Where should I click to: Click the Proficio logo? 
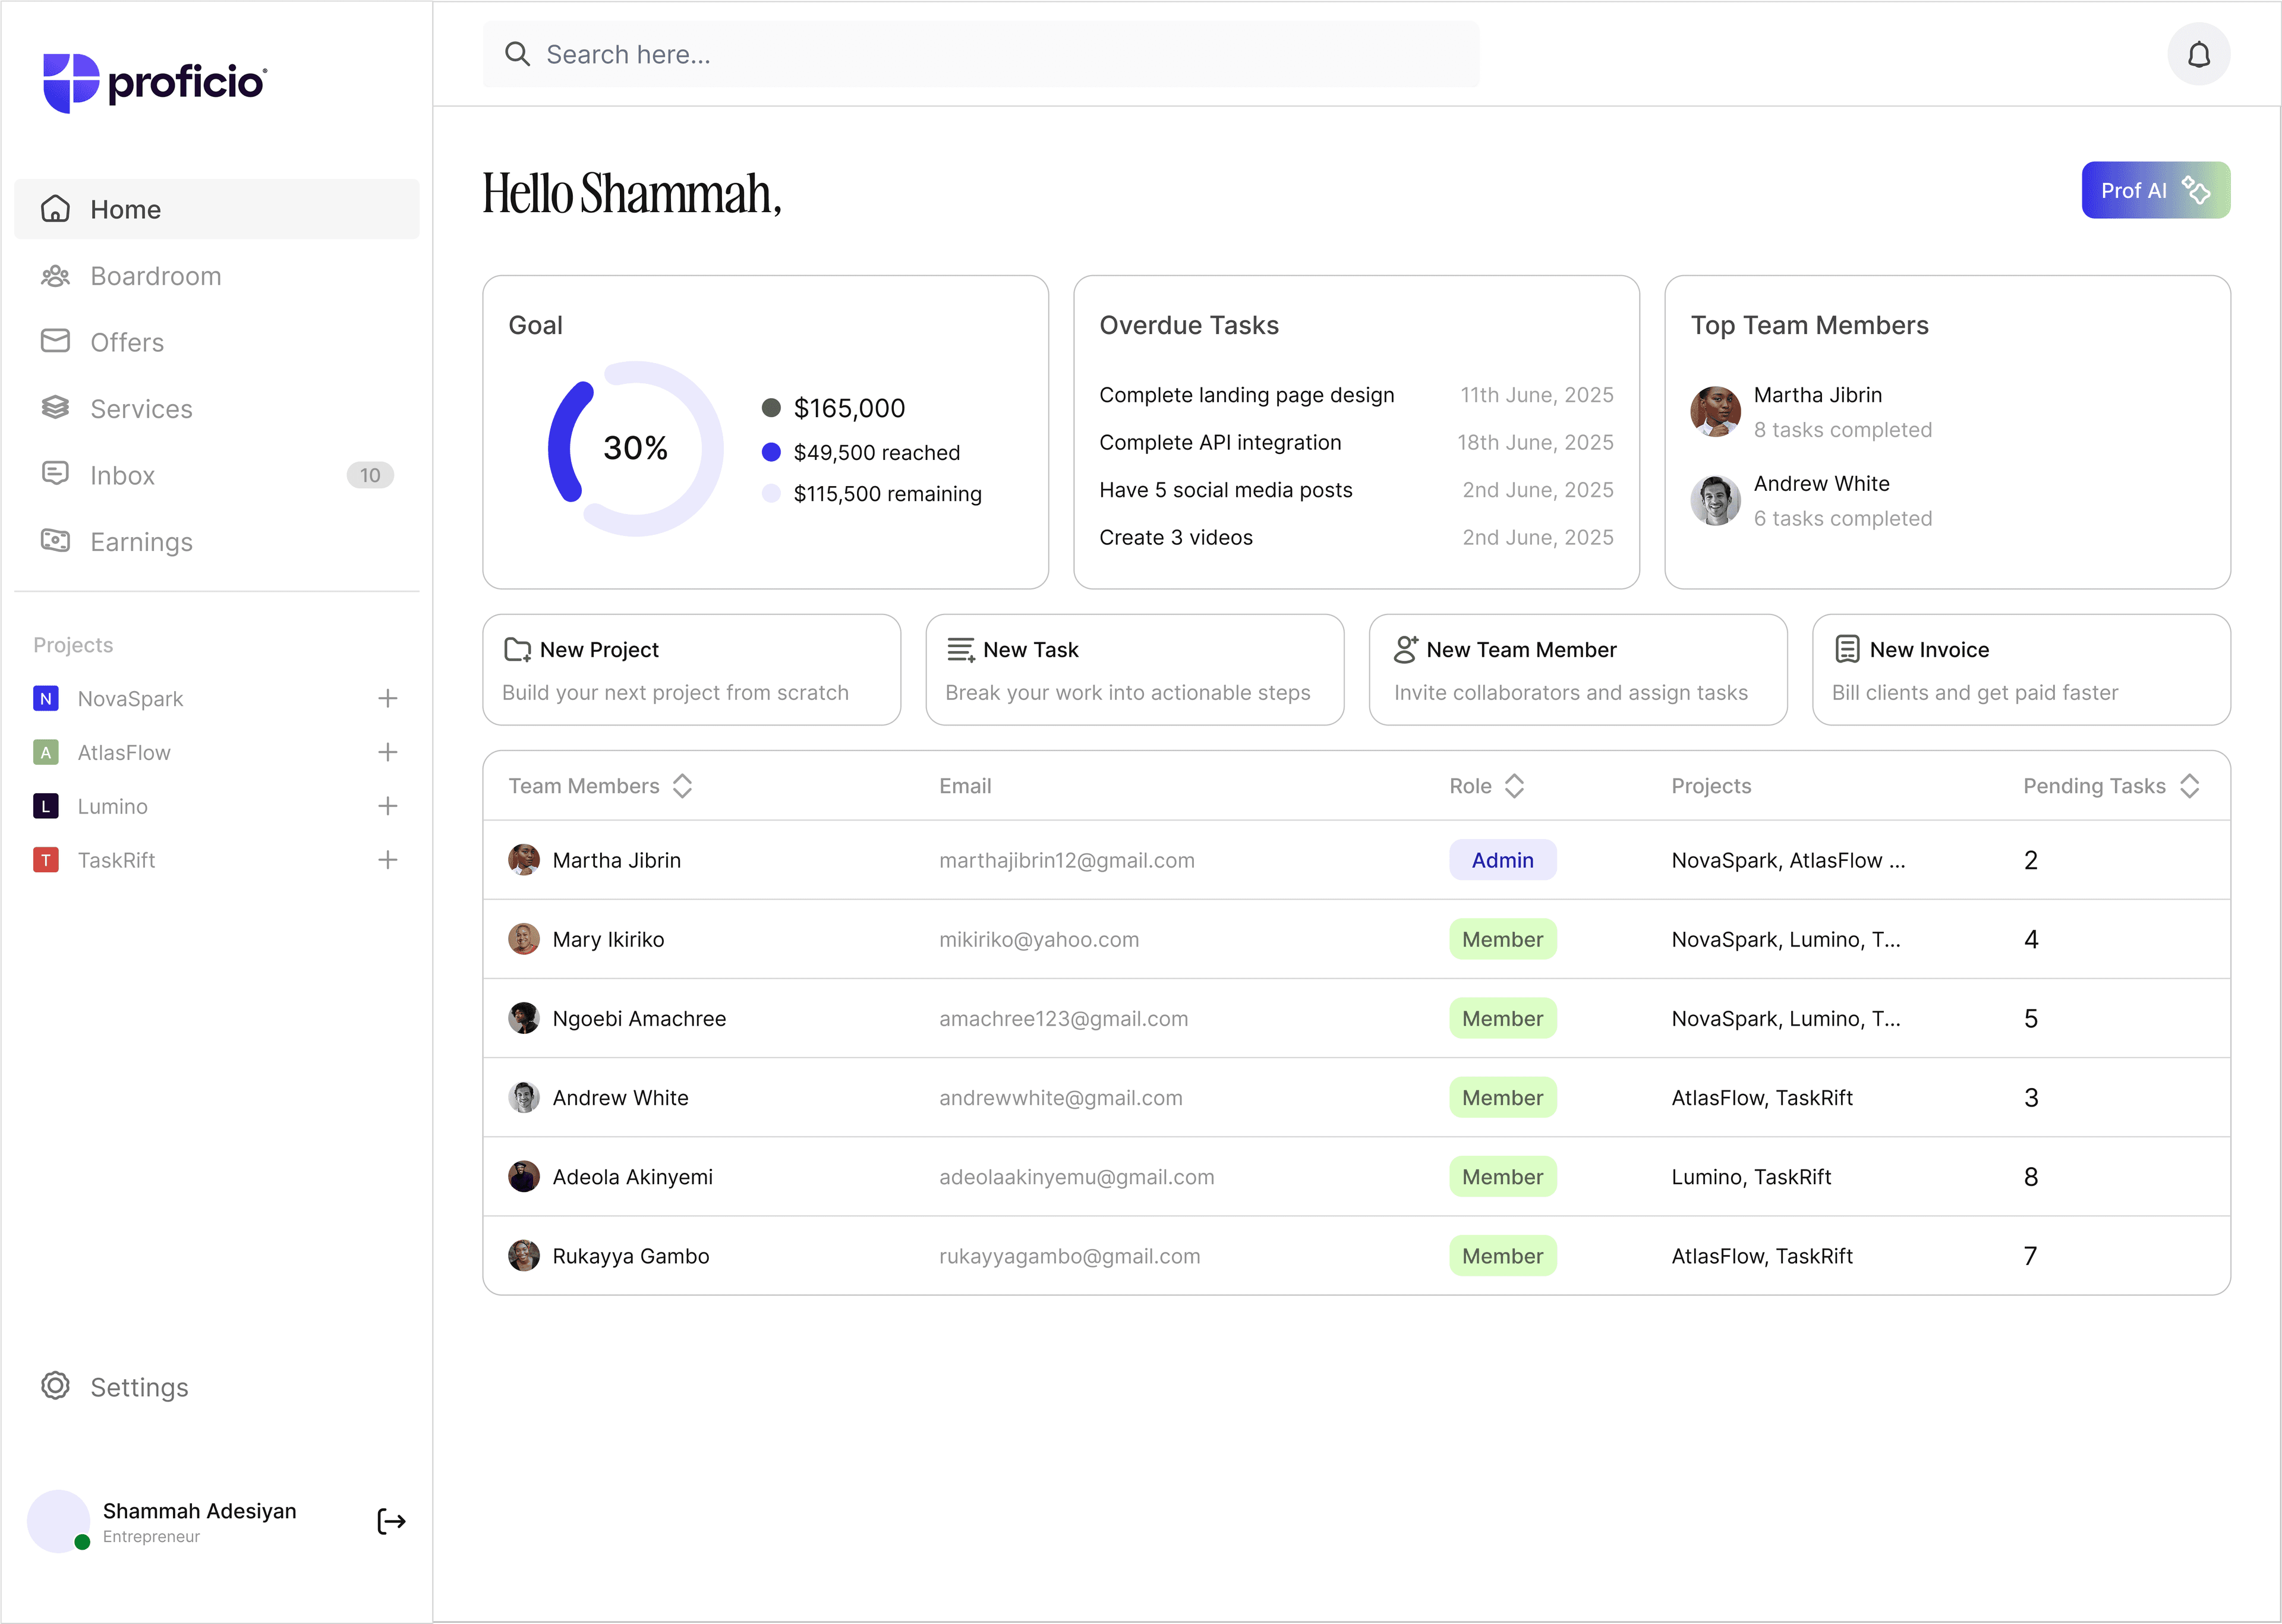[155, 82]
